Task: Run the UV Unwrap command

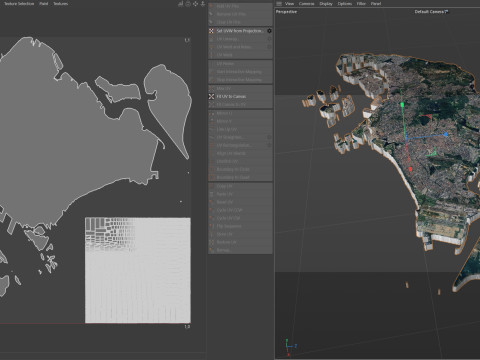Action: tap(240, 39)
